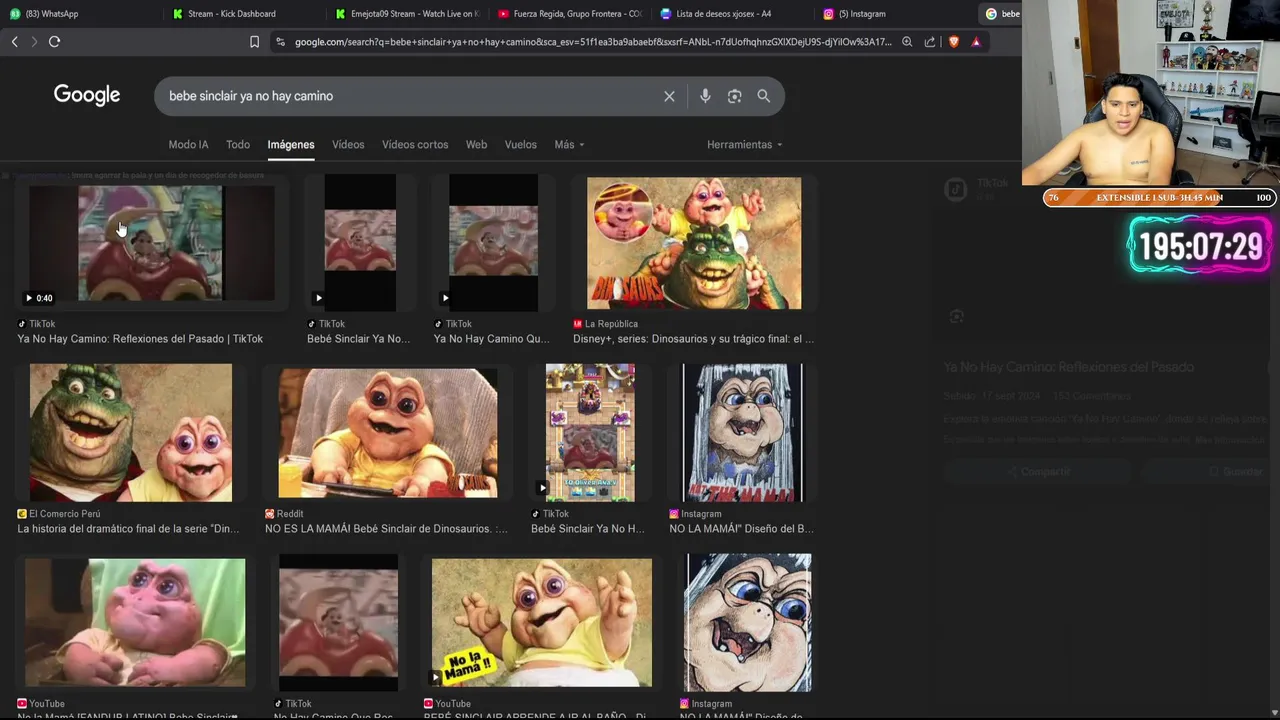Open Bebé Sinclair Ya No... TikTok thumbnail
Screen dimensions: 1280x720
360,243
